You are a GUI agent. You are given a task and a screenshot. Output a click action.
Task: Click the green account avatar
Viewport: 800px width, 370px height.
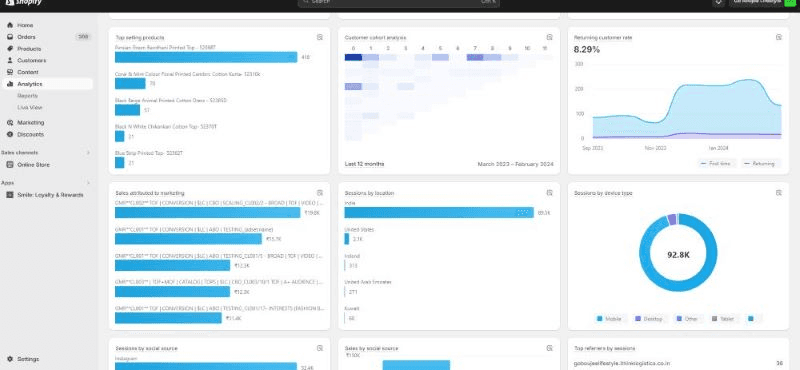(x=790, y=3)
